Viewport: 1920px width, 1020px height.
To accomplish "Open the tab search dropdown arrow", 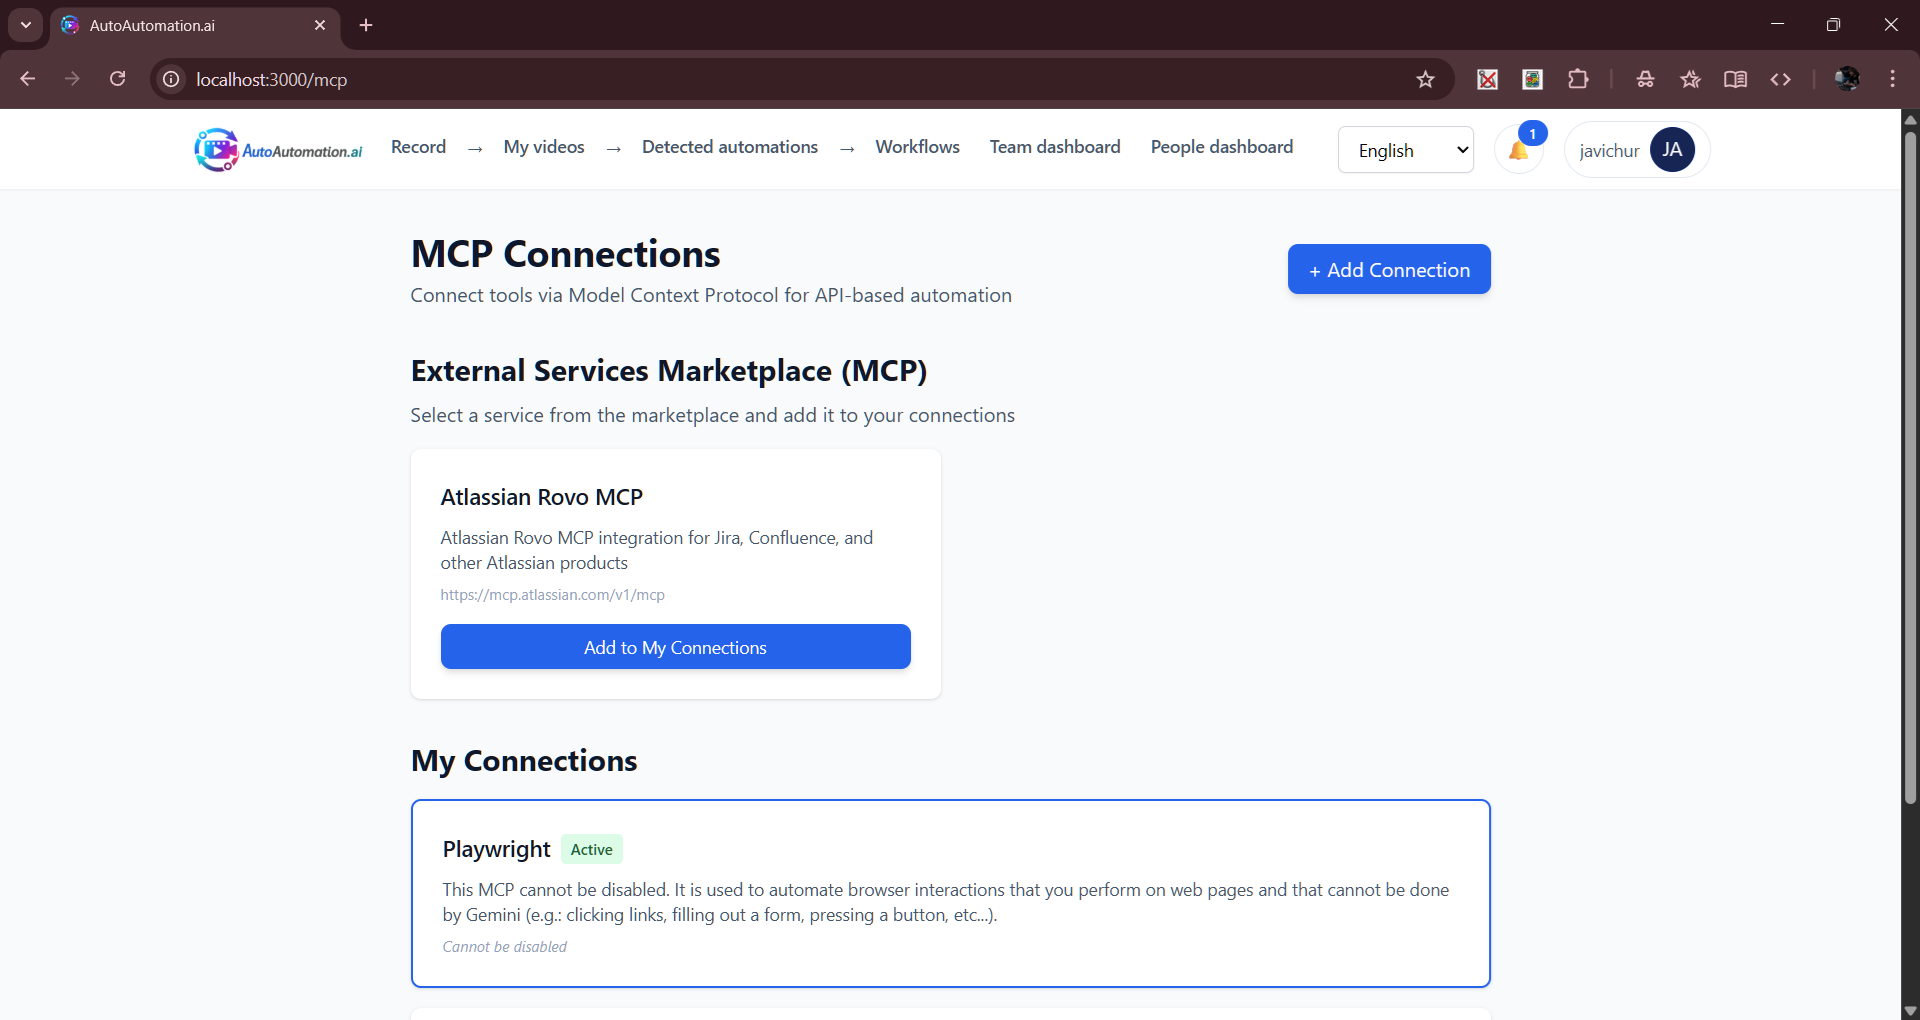I will pyautogui.click(x=26, y=25).
